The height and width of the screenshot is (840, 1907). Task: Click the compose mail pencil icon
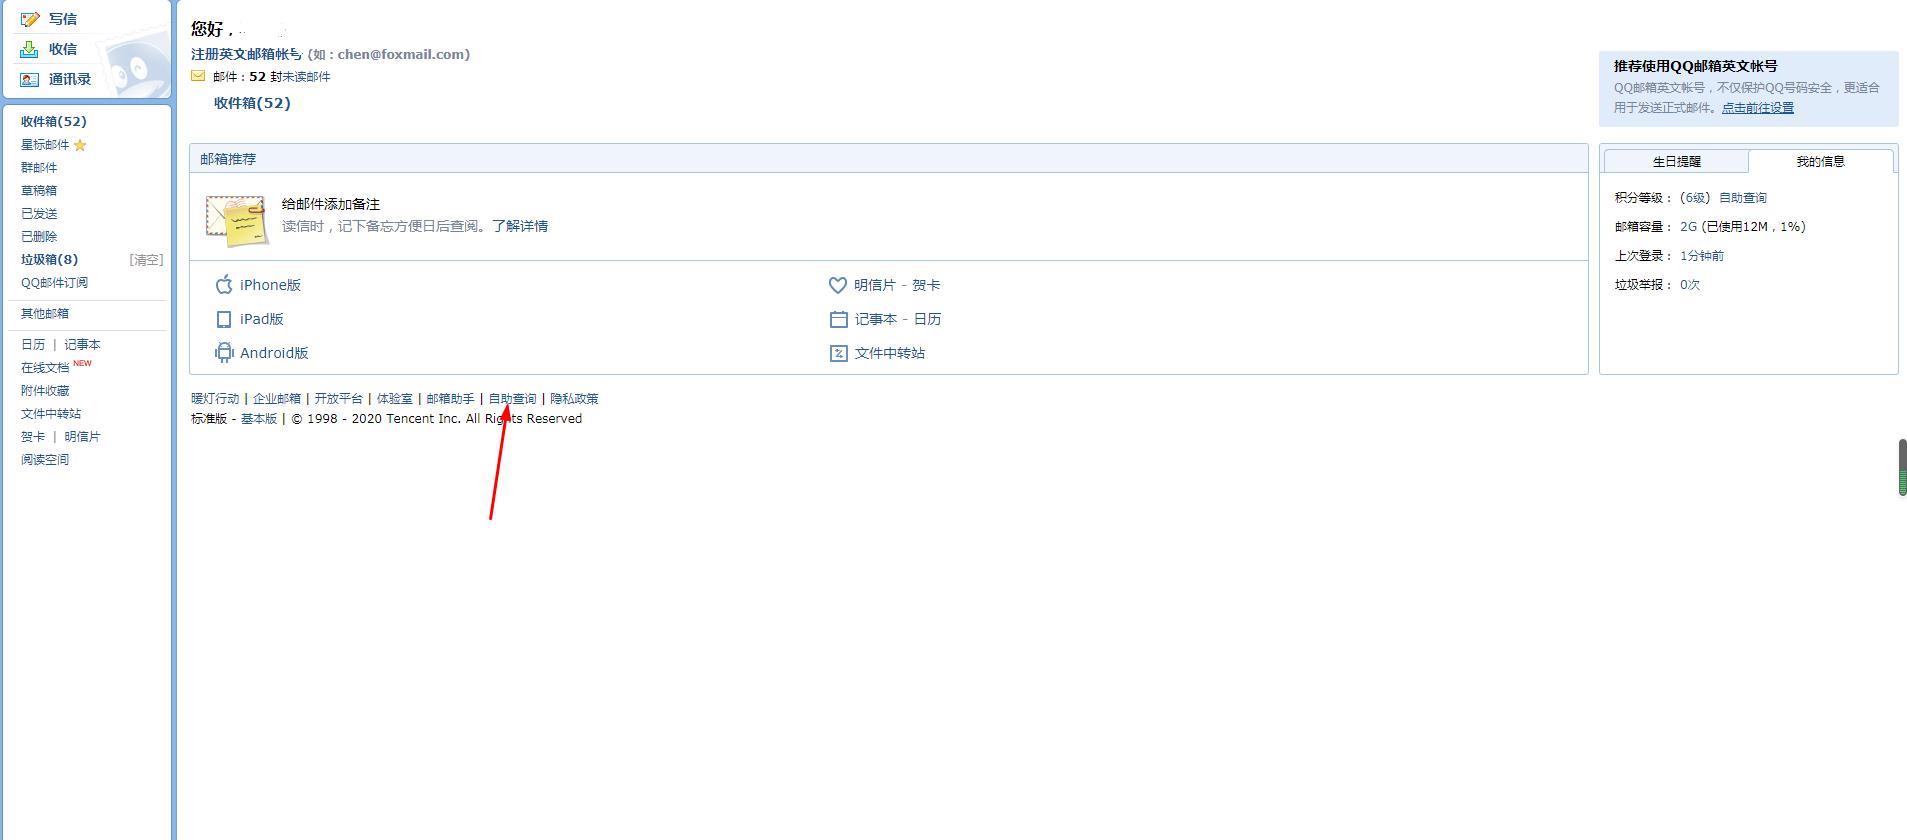(x=30, y=19)
